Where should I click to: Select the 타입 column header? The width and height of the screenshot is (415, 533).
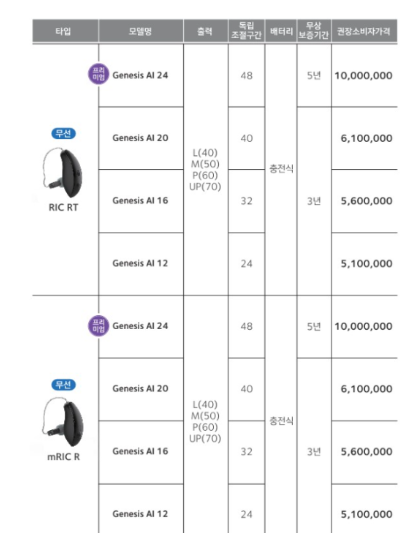65,31
